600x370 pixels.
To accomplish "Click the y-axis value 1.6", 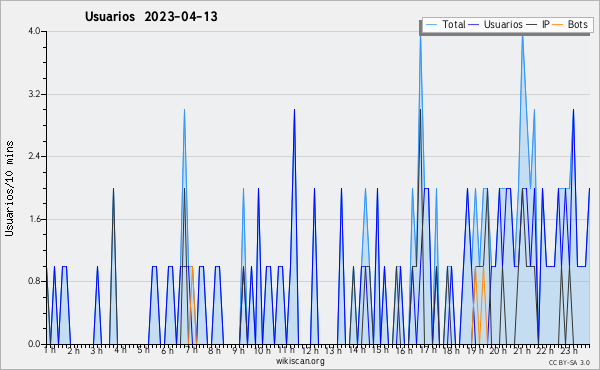I will (34, 219).
